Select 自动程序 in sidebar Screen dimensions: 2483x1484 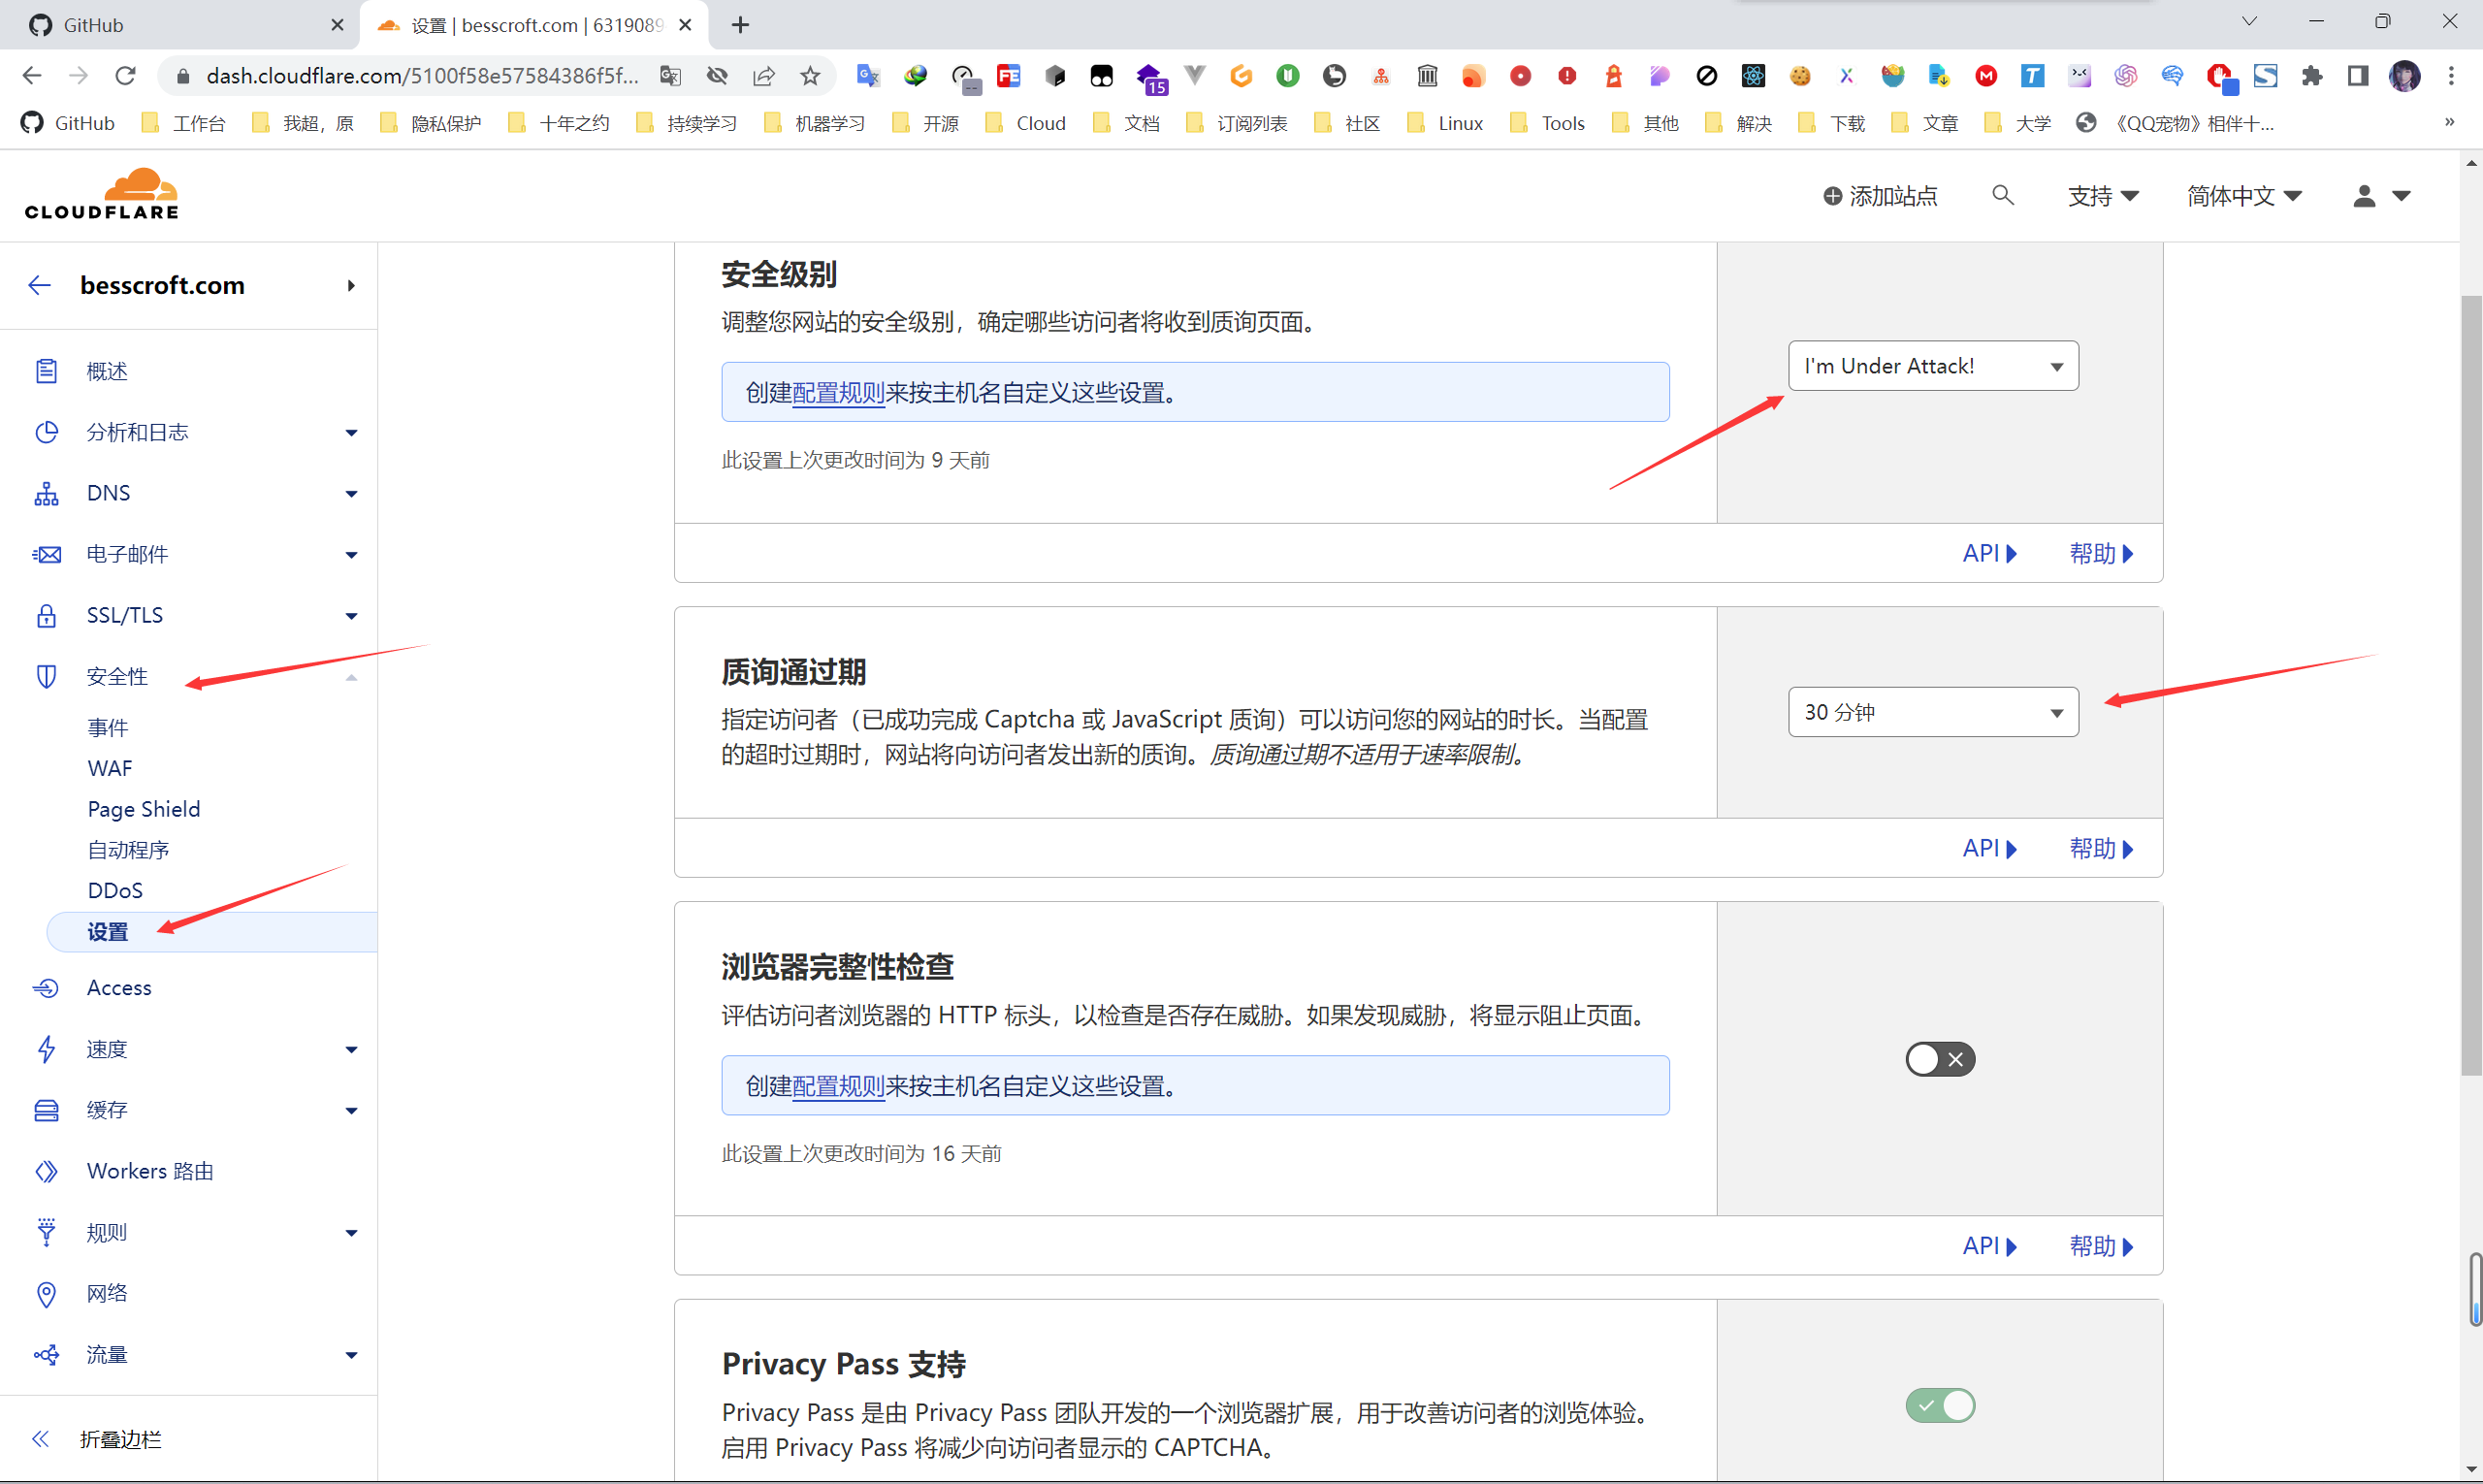click(x=128, y=849)
